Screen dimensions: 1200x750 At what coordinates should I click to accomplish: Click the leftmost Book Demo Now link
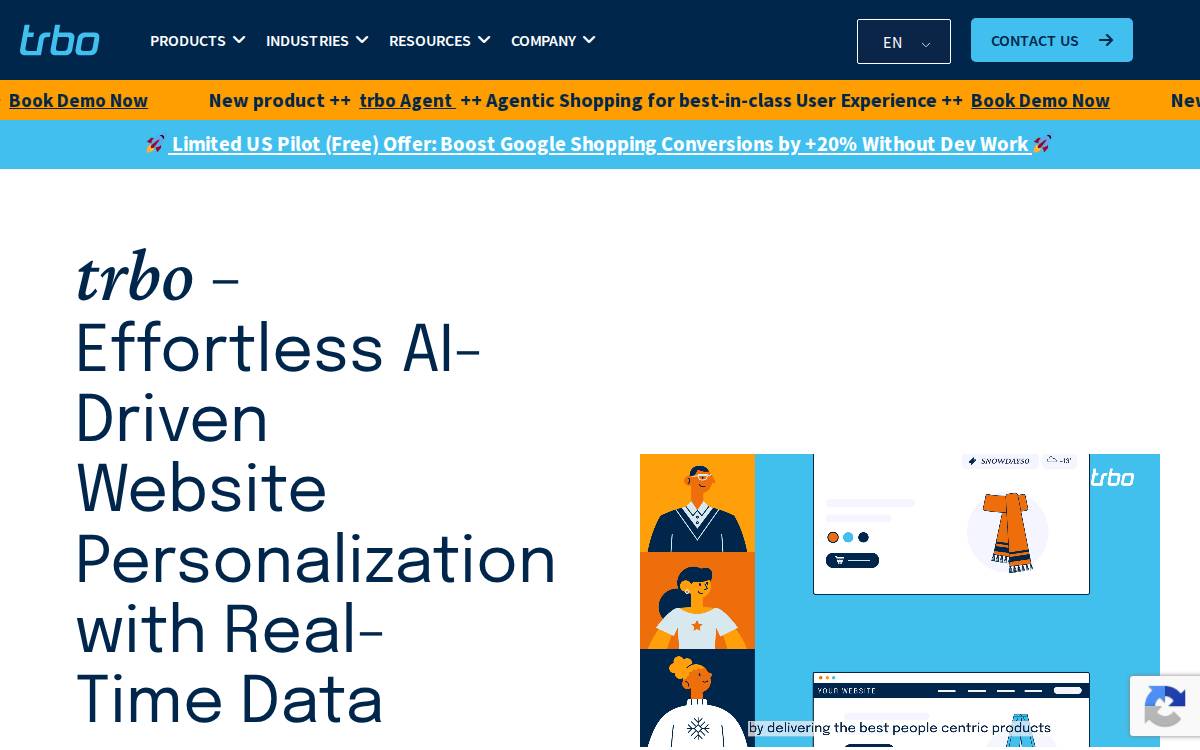78,100
